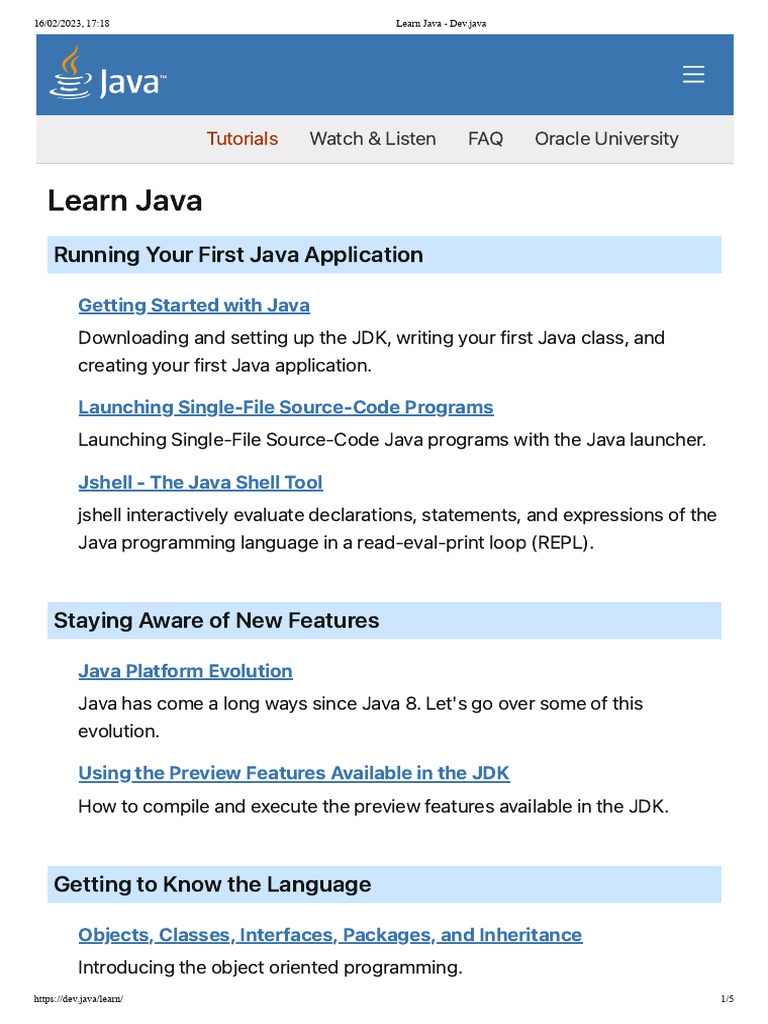Click the Getting to Know the Language heading
The width and height of the screenshot is (768, 1024).
[212, 884]
